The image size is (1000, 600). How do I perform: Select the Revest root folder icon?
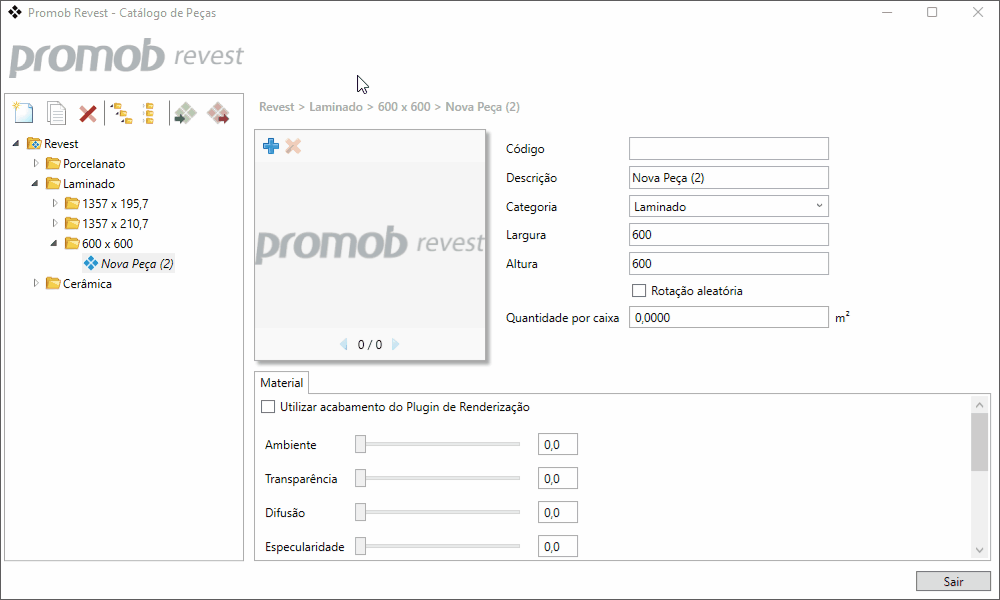pos(34,143)
